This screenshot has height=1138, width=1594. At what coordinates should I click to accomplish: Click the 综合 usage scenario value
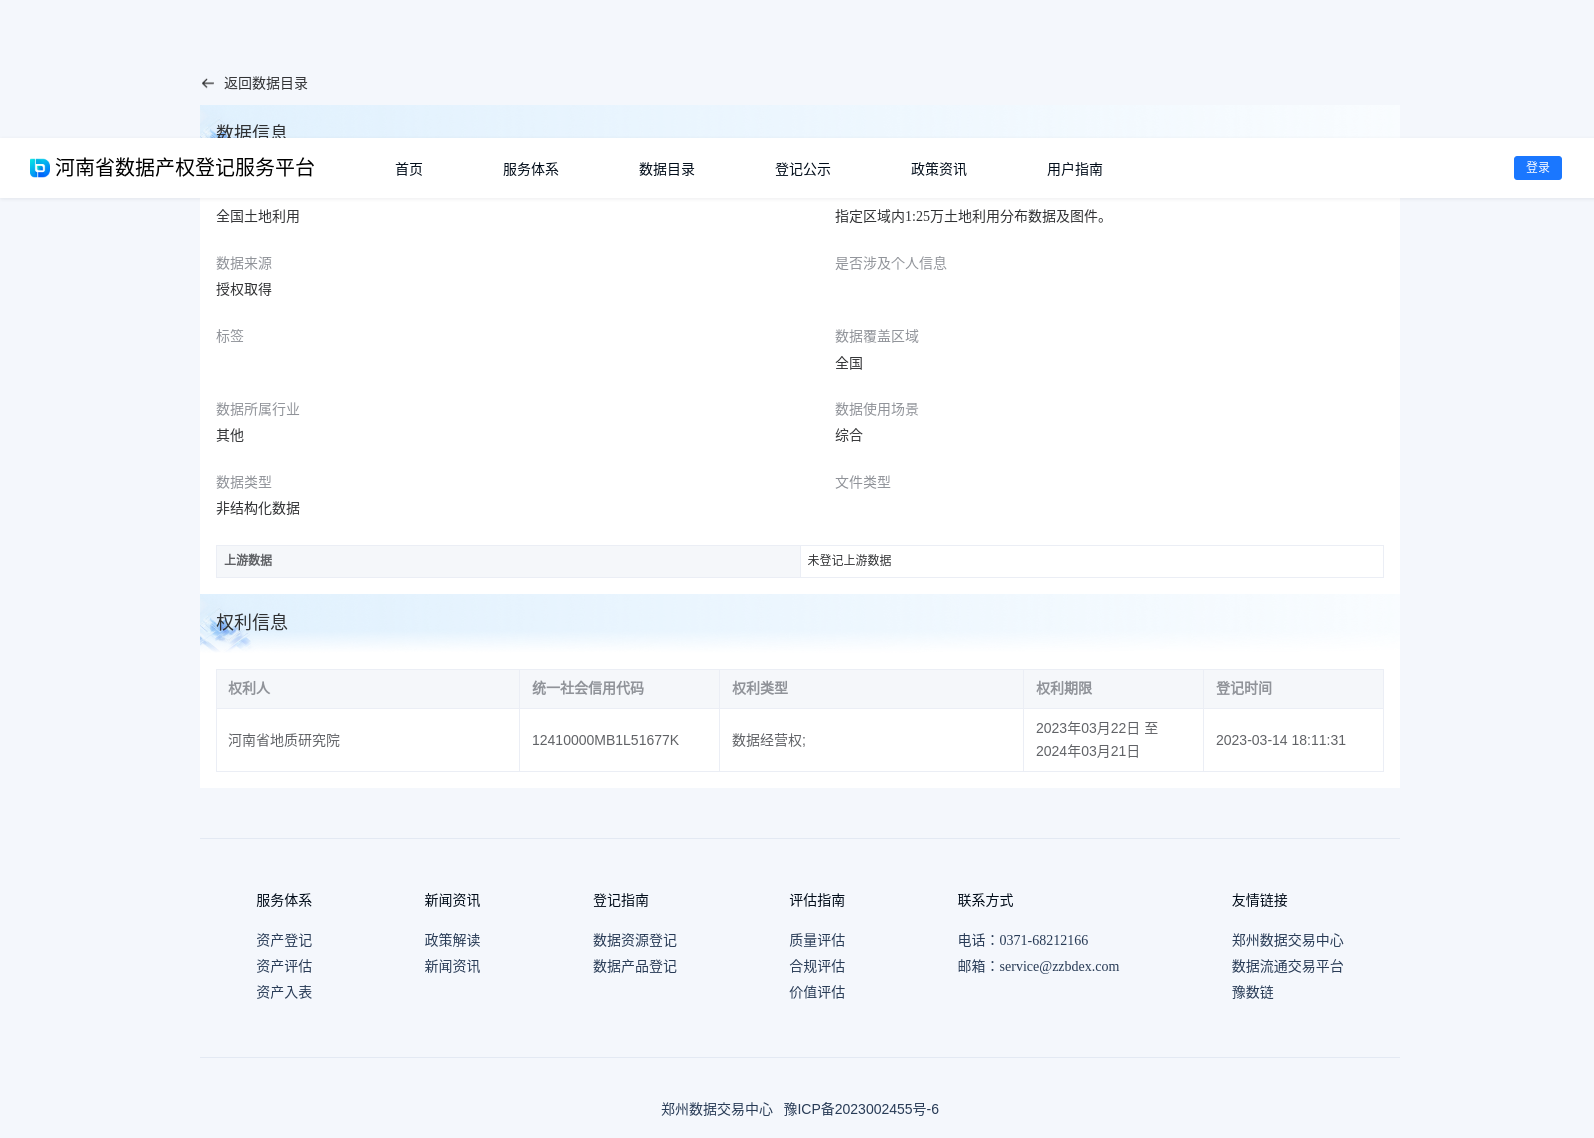point(849,435)
